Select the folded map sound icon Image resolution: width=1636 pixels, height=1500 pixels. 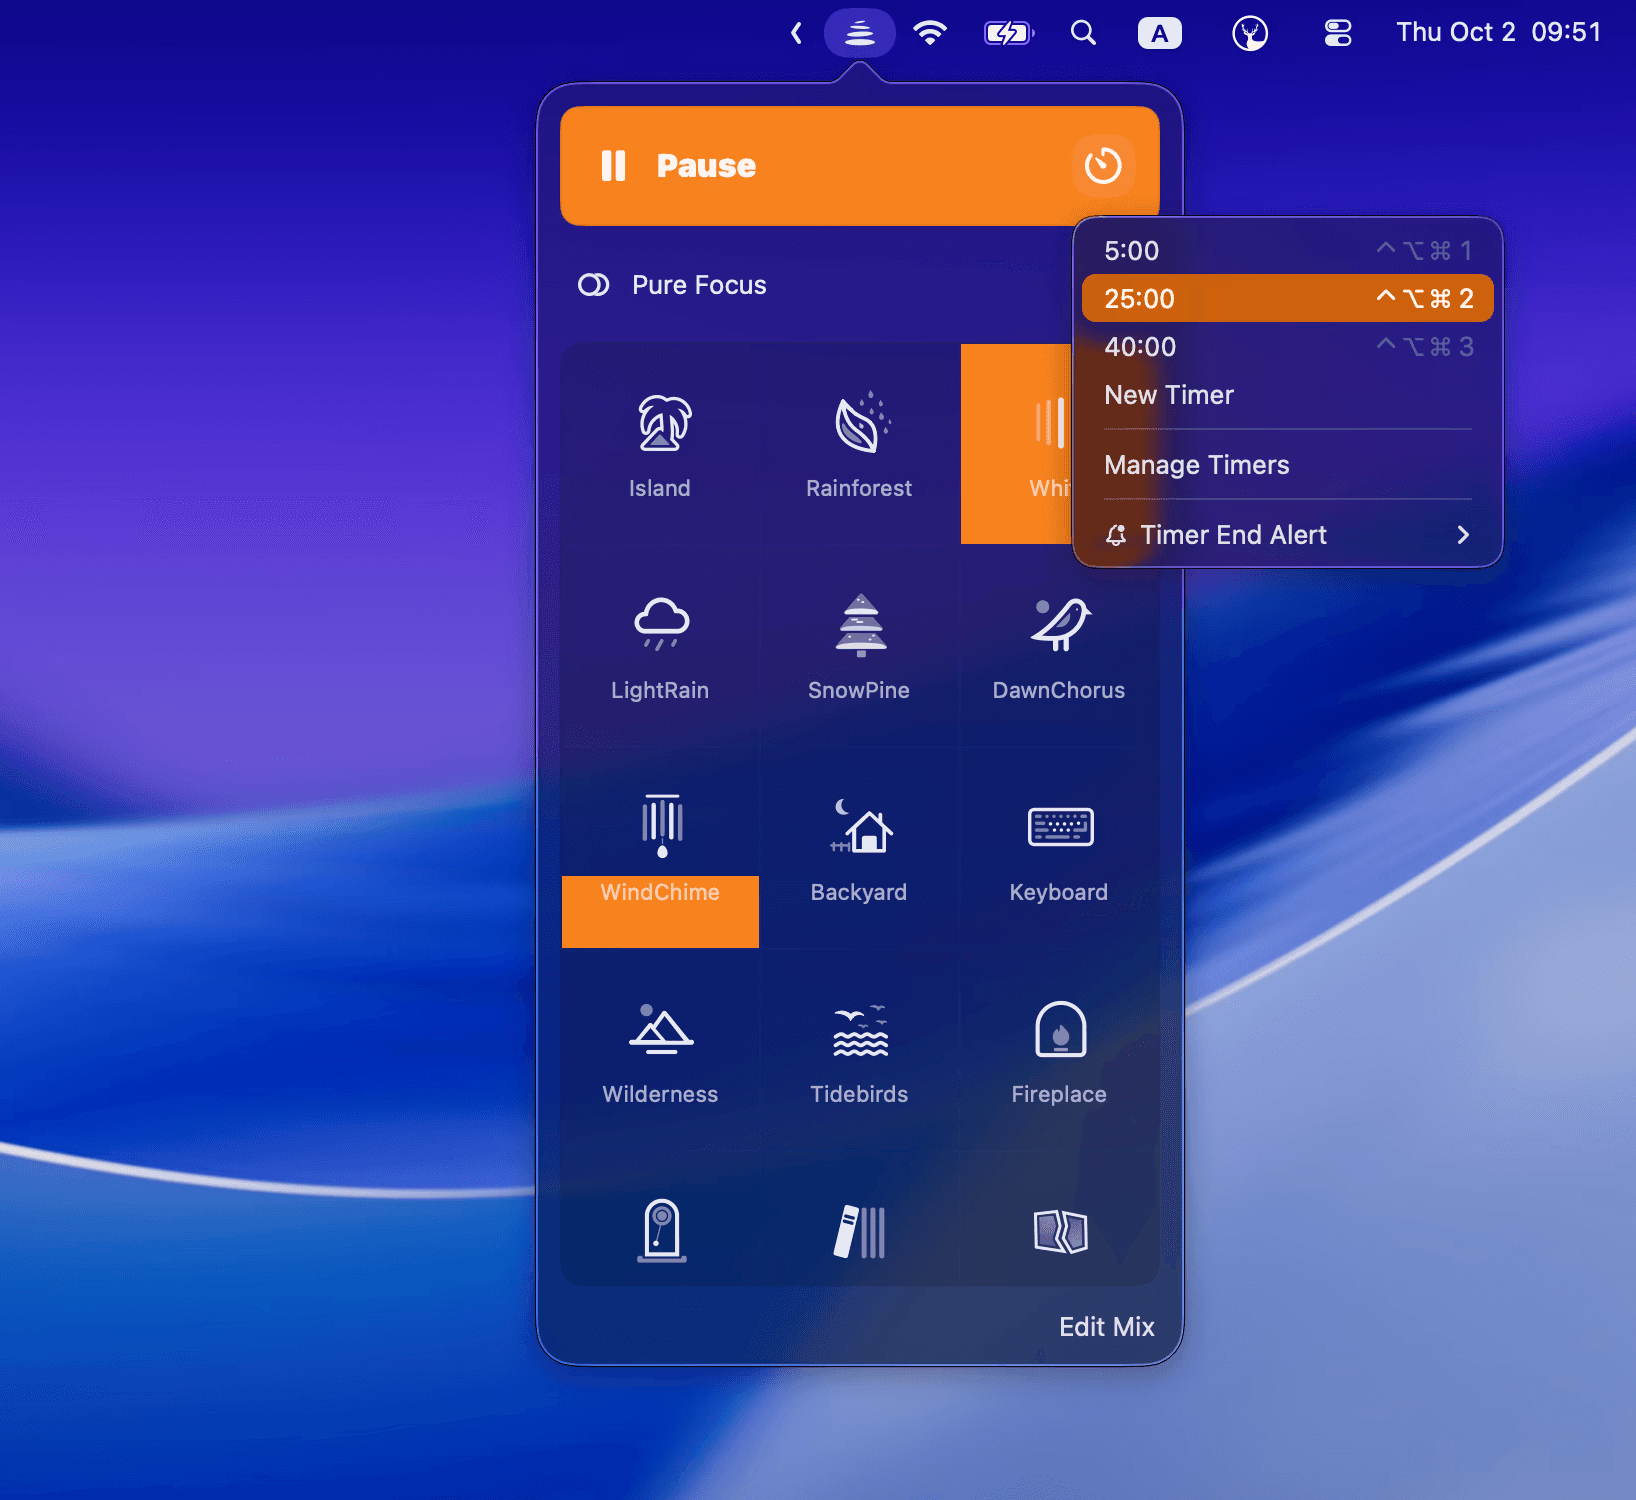click(1060, 1231)
